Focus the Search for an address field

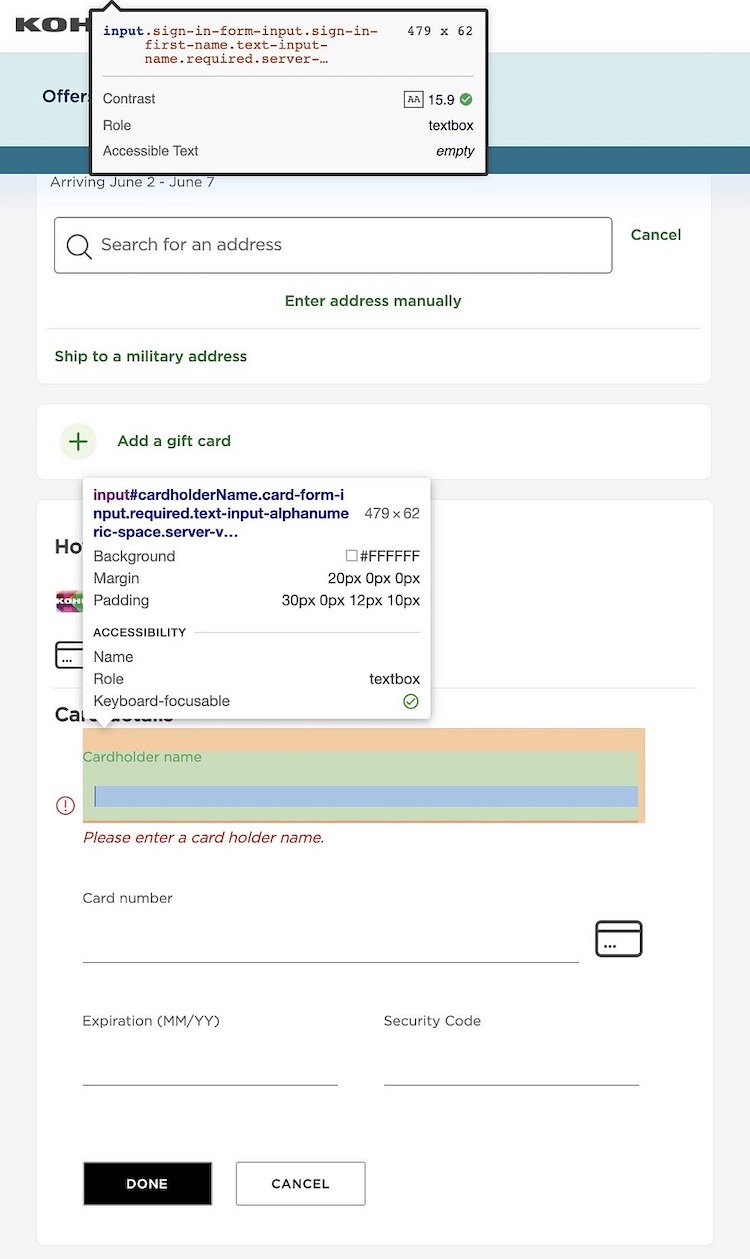[350, 245]
